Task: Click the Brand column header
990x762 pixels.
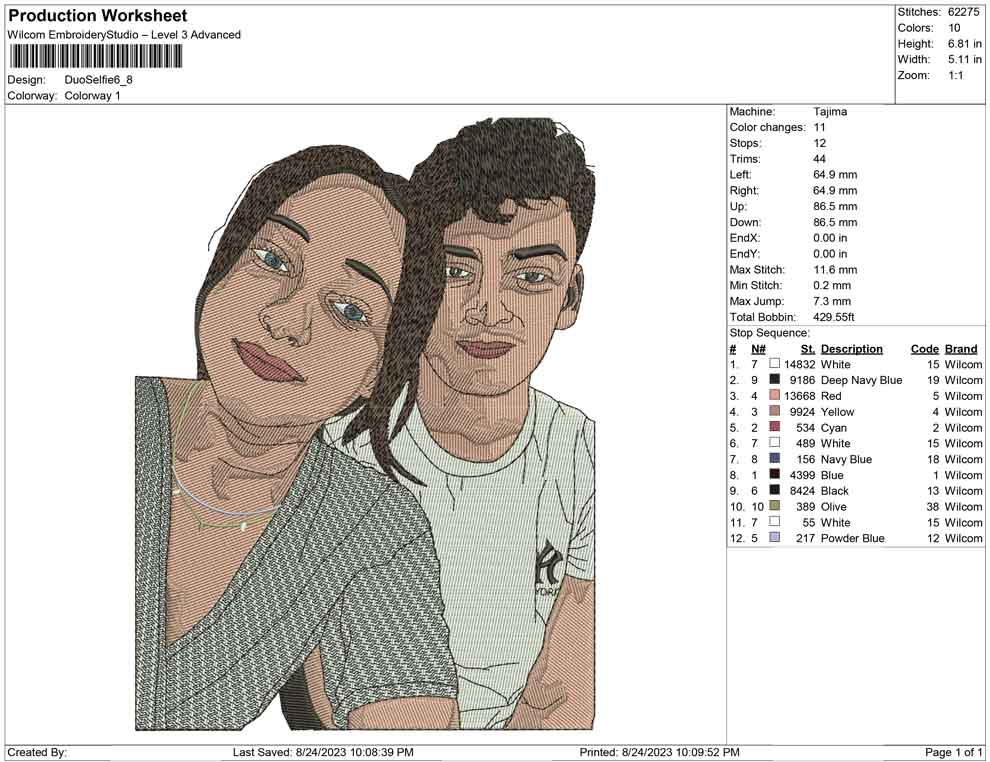Action: click(961, 348)
